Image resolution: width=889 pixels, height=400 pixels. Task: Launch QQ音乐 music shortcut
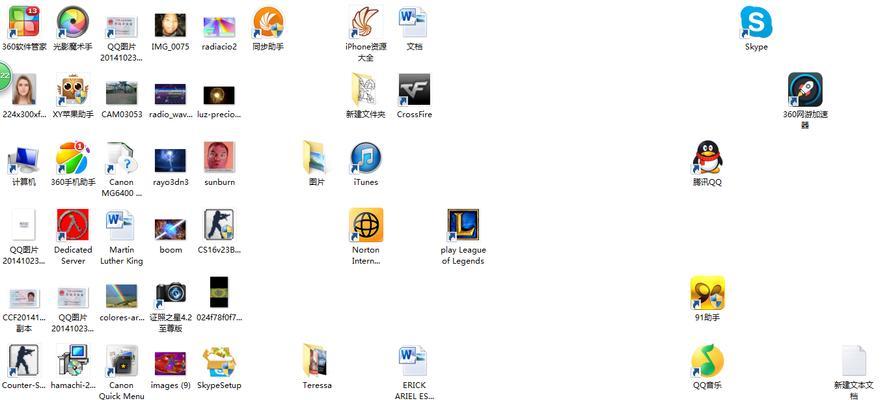pos(707,360)
